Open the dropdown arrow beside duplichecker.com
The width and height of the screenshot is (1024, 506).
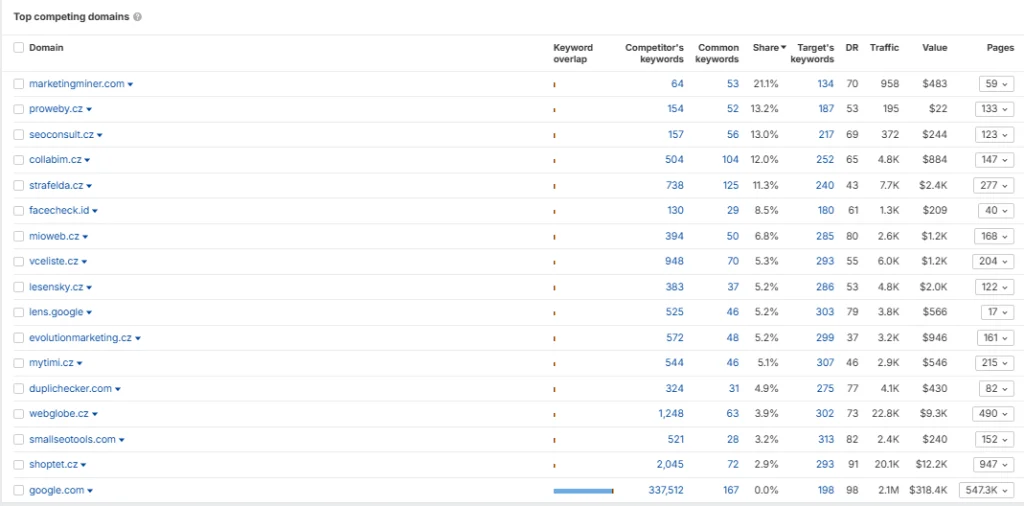tap(118, 389)
